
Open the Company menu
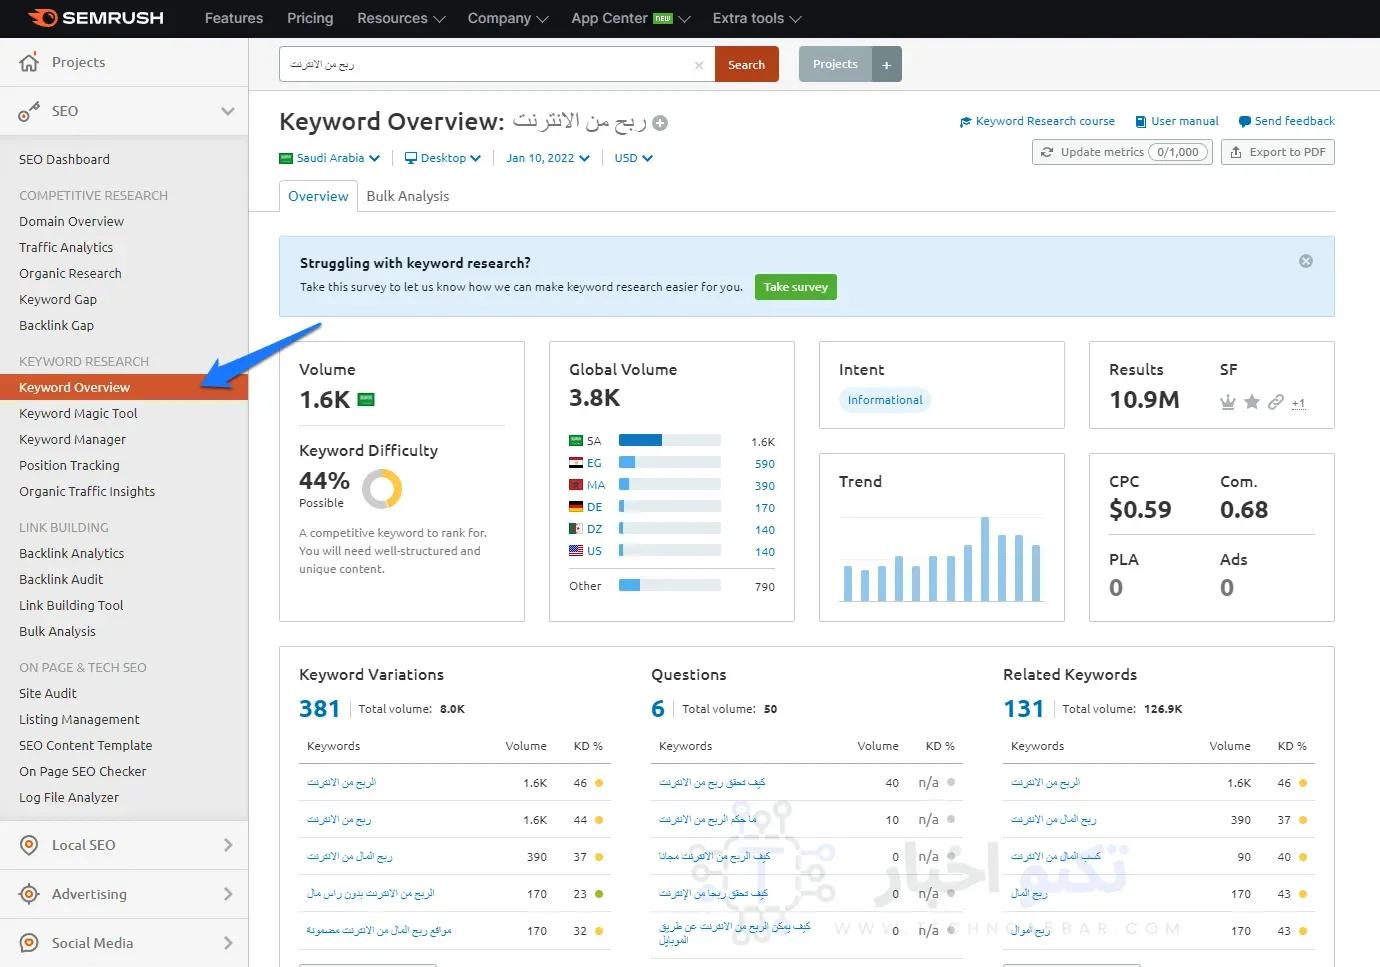(x=508, y=18)
